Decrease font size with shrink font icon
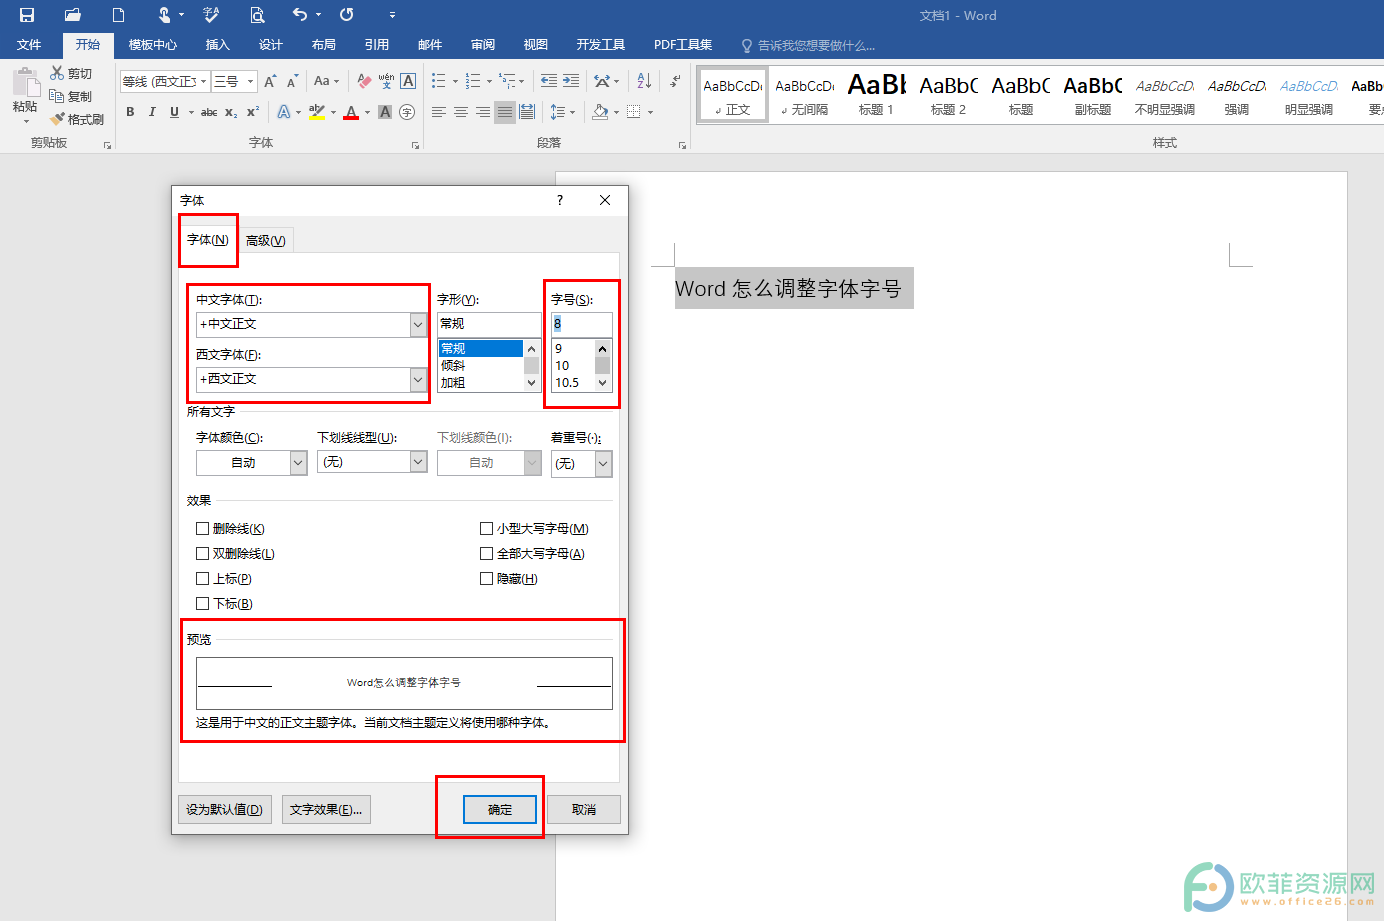The image size is (1384, 921). pos(292,81)
